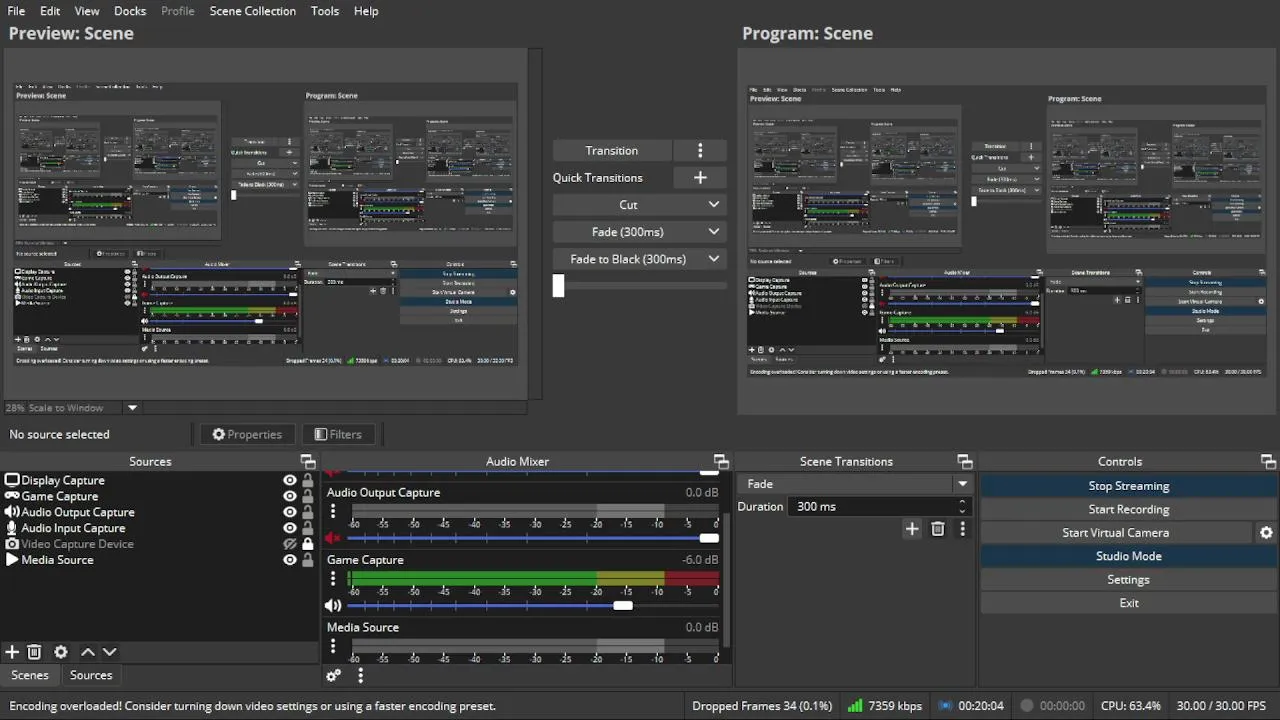1280x720 pixels.
Task: Pop out the Scene Transitions dock
Action: click(x=964, y=461)
